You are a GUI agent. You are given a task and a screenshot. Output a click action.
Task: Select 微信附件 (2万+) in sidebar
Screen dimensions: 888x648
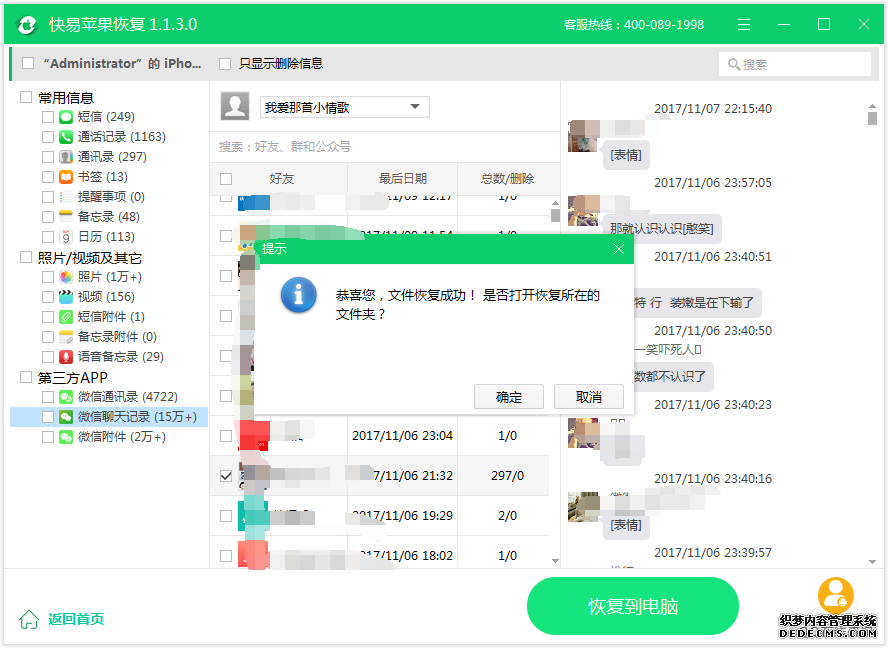click(121, 437)
